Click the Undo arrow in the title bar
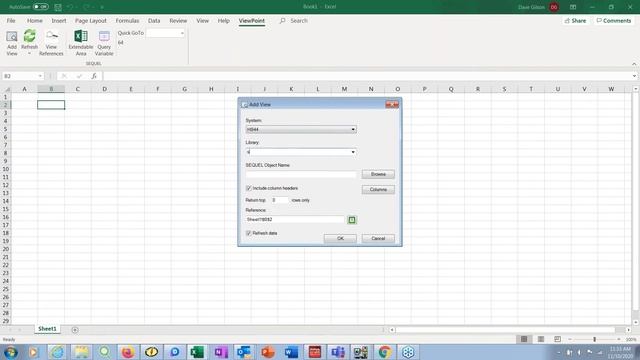 coord(70,7)
